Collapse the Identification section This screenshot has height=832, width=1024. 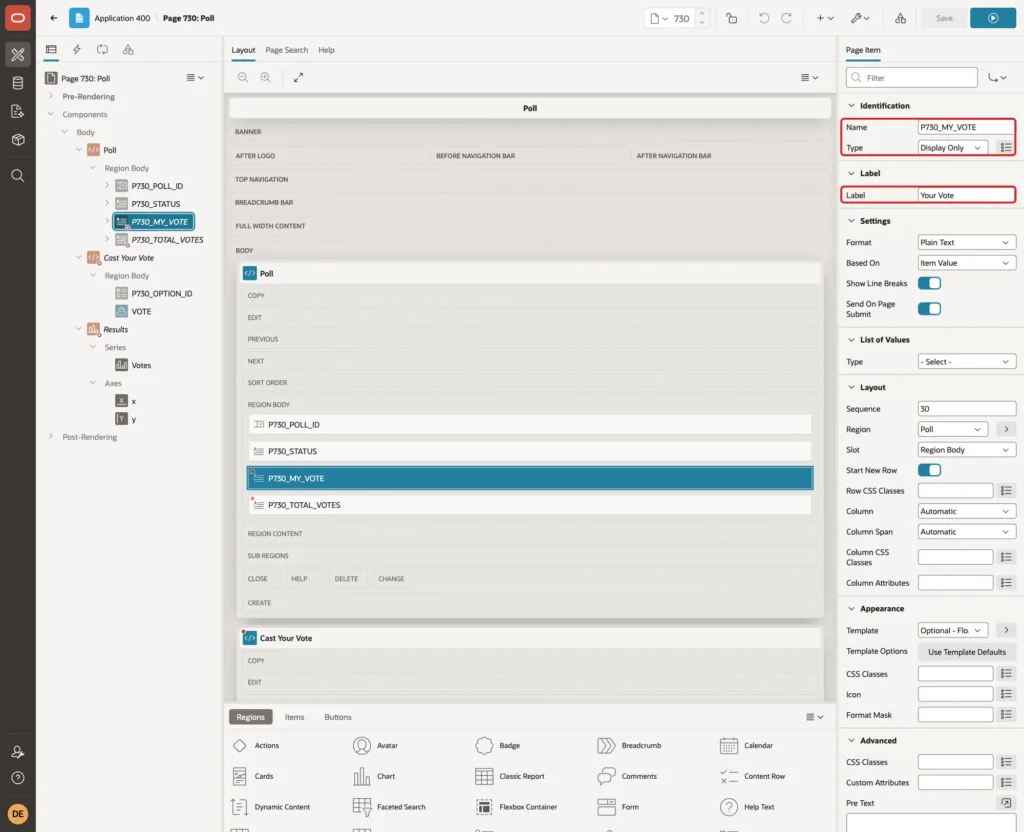point(851,106)
